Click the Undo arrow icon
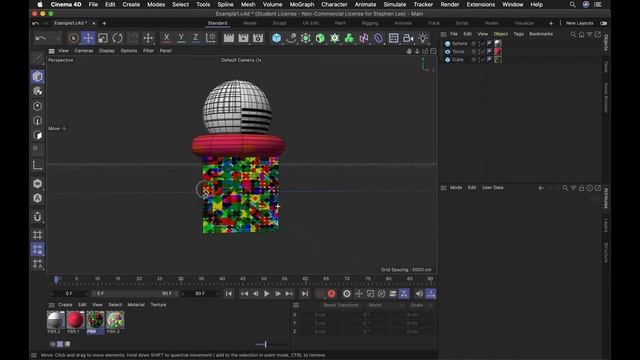This screenshot has width=640, height=360. pos(40,38)
